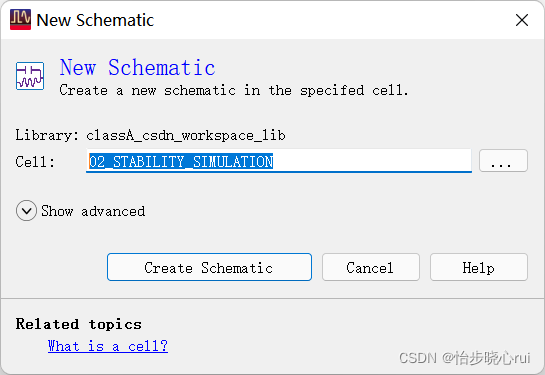Cancel the new schematic creation

(x=371, y=267)
